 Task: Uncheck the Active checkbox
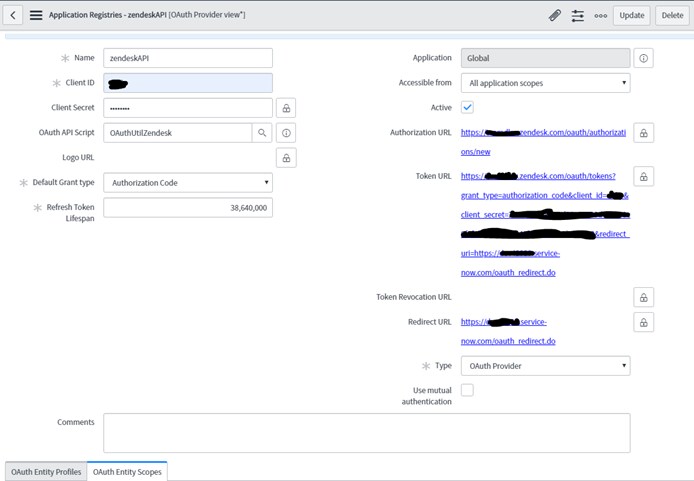(x=467, y=107)
